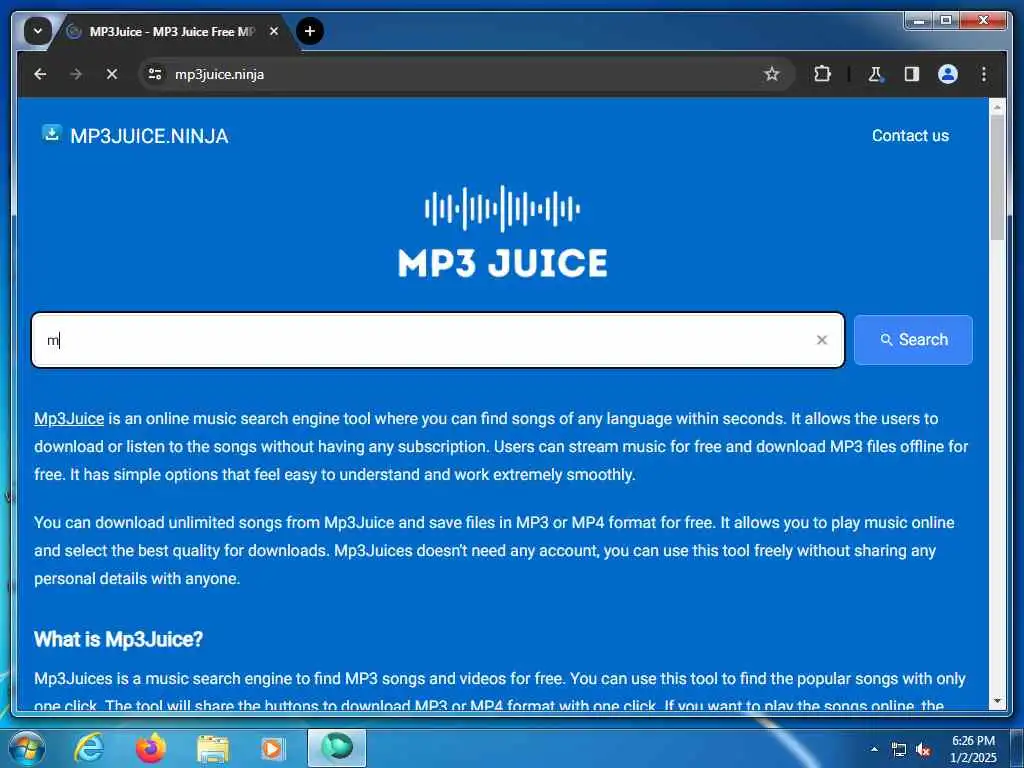Viewport: 1024px width, 768px height.
Task: Bookmark this page with star icon
Action: [x=771, y=74]
